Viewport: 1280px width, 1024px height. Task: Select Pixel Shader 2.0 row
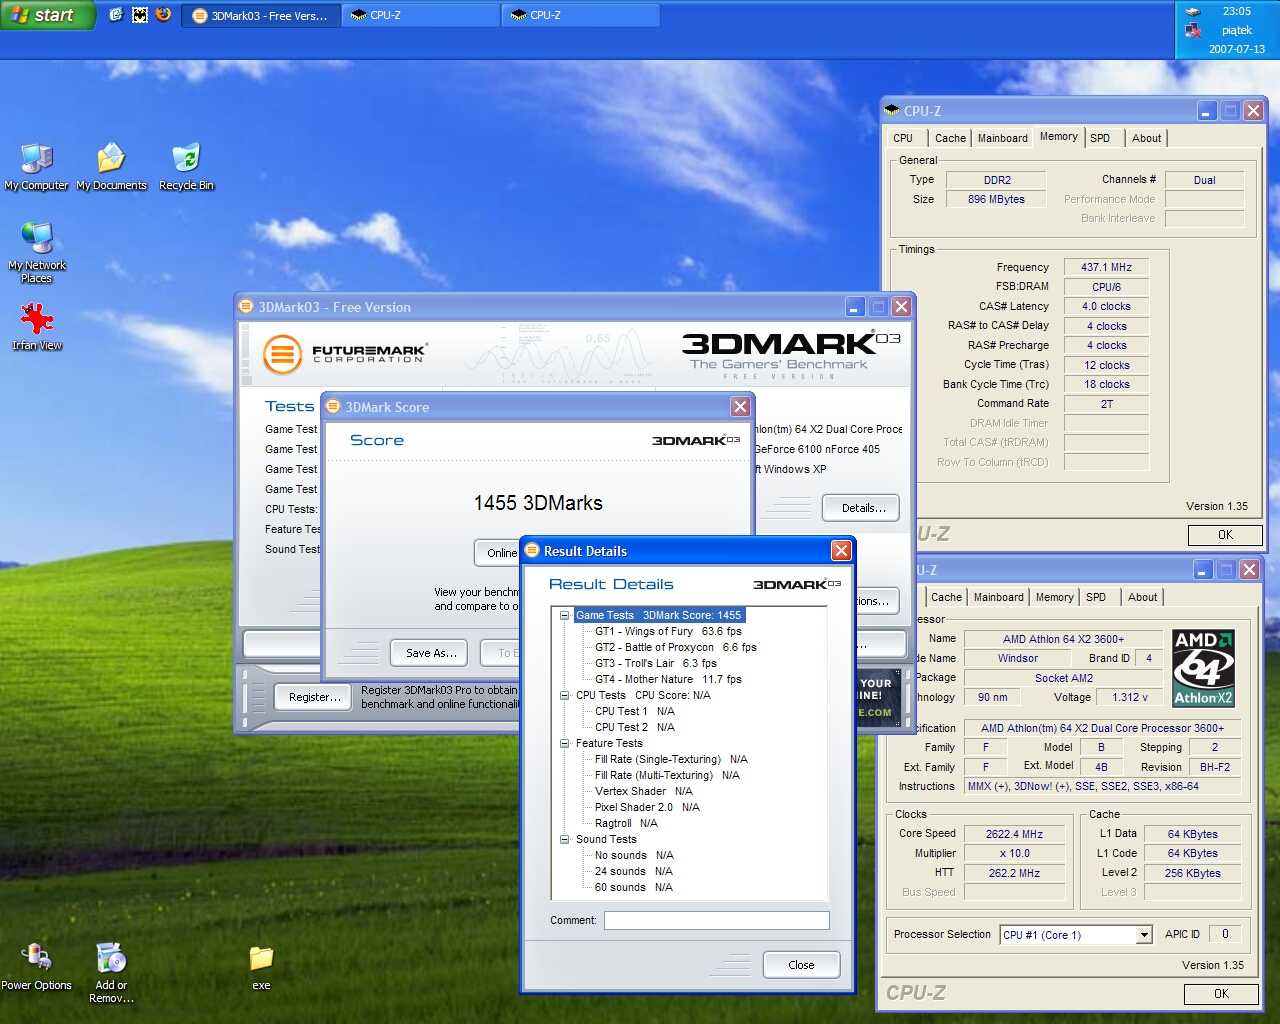point(647,807)
